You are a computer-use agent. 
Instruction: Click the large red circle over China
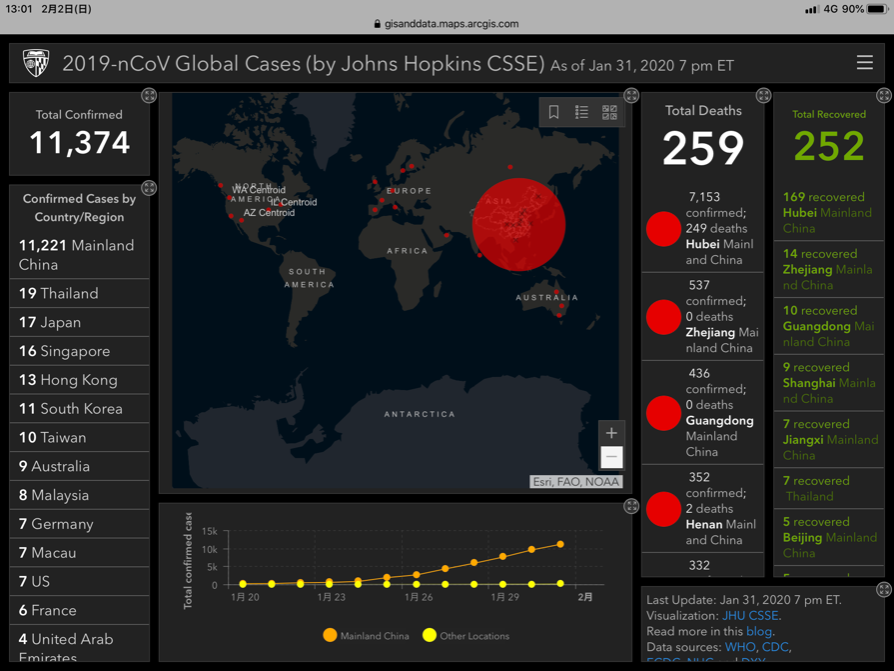(519, 225)
